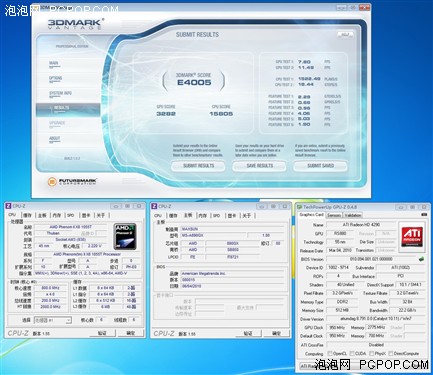This screenshot has width=433, height=375.
Task: Click 验证 button in CPU-Z mainboard window
Action: [248, 333]
